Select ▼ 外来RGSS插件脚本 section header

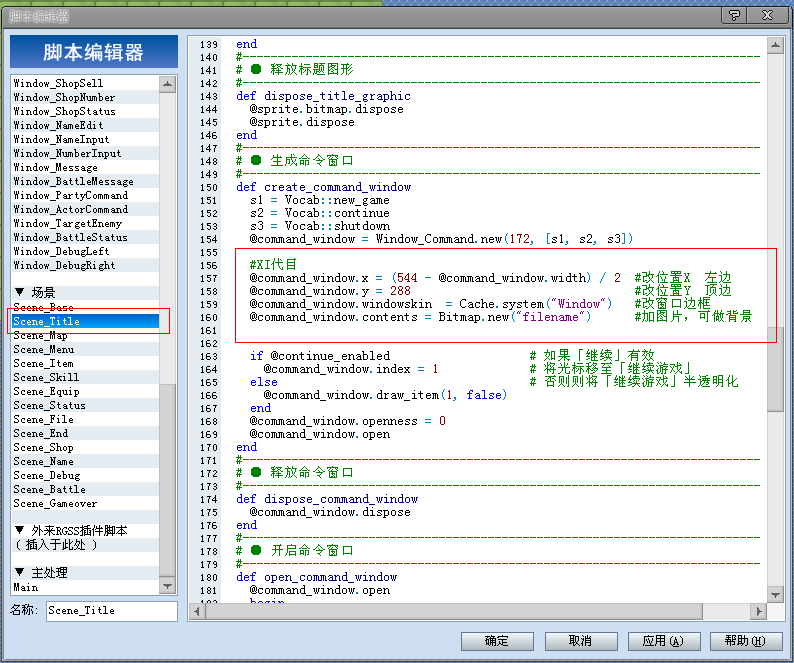[85, 531]
